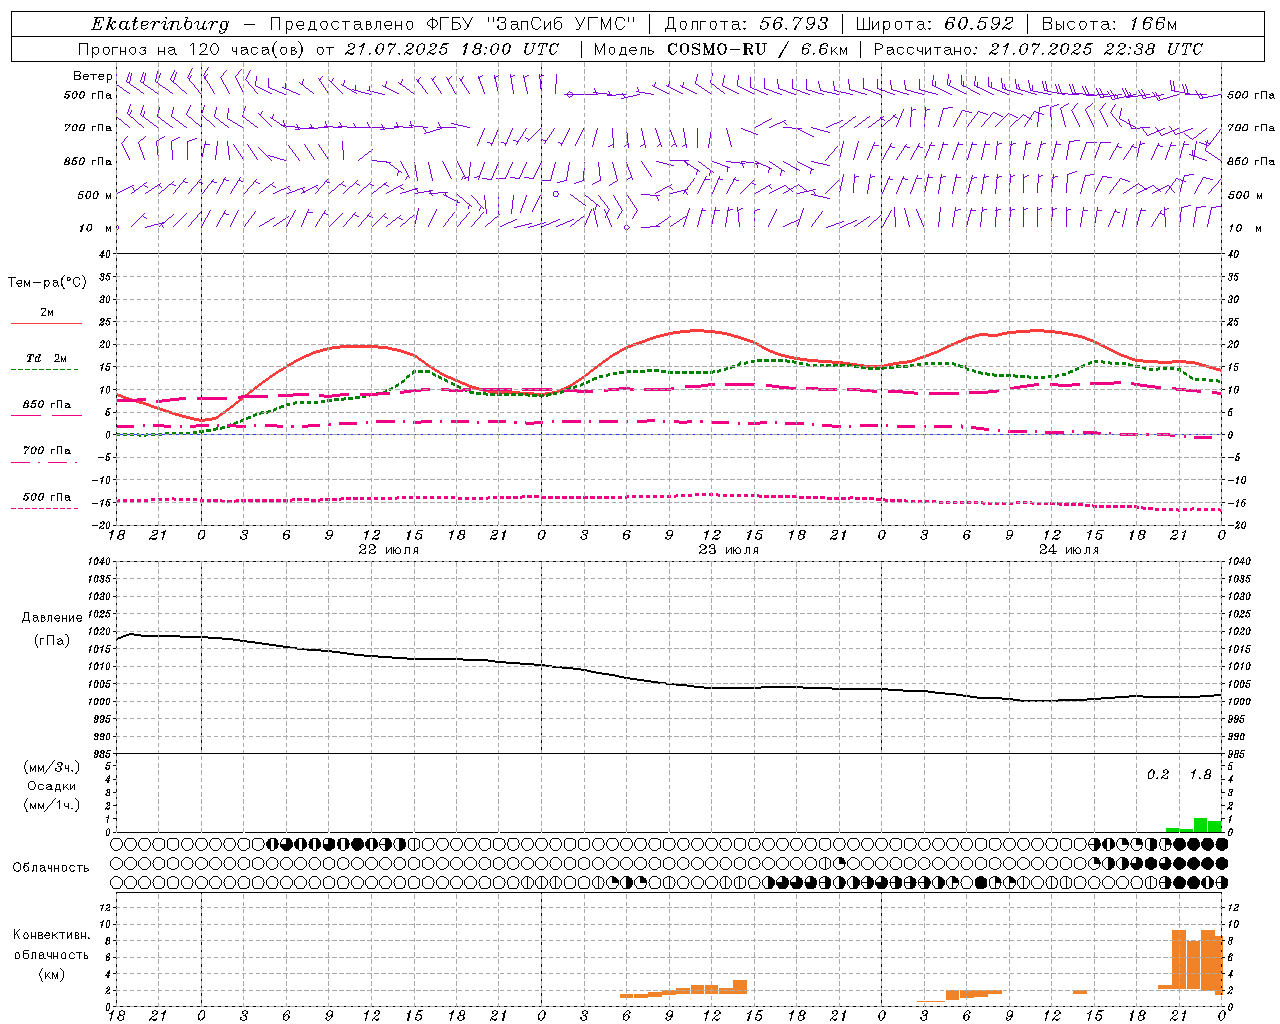Click the solid red legend line under '2м'
This screenshot has height=1024, width=1280.
(46, 324)
